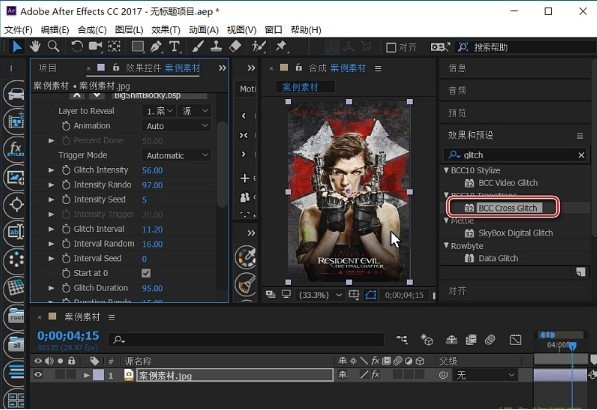
Task: Click the car sidebar icon
Action: coord(16,93)
